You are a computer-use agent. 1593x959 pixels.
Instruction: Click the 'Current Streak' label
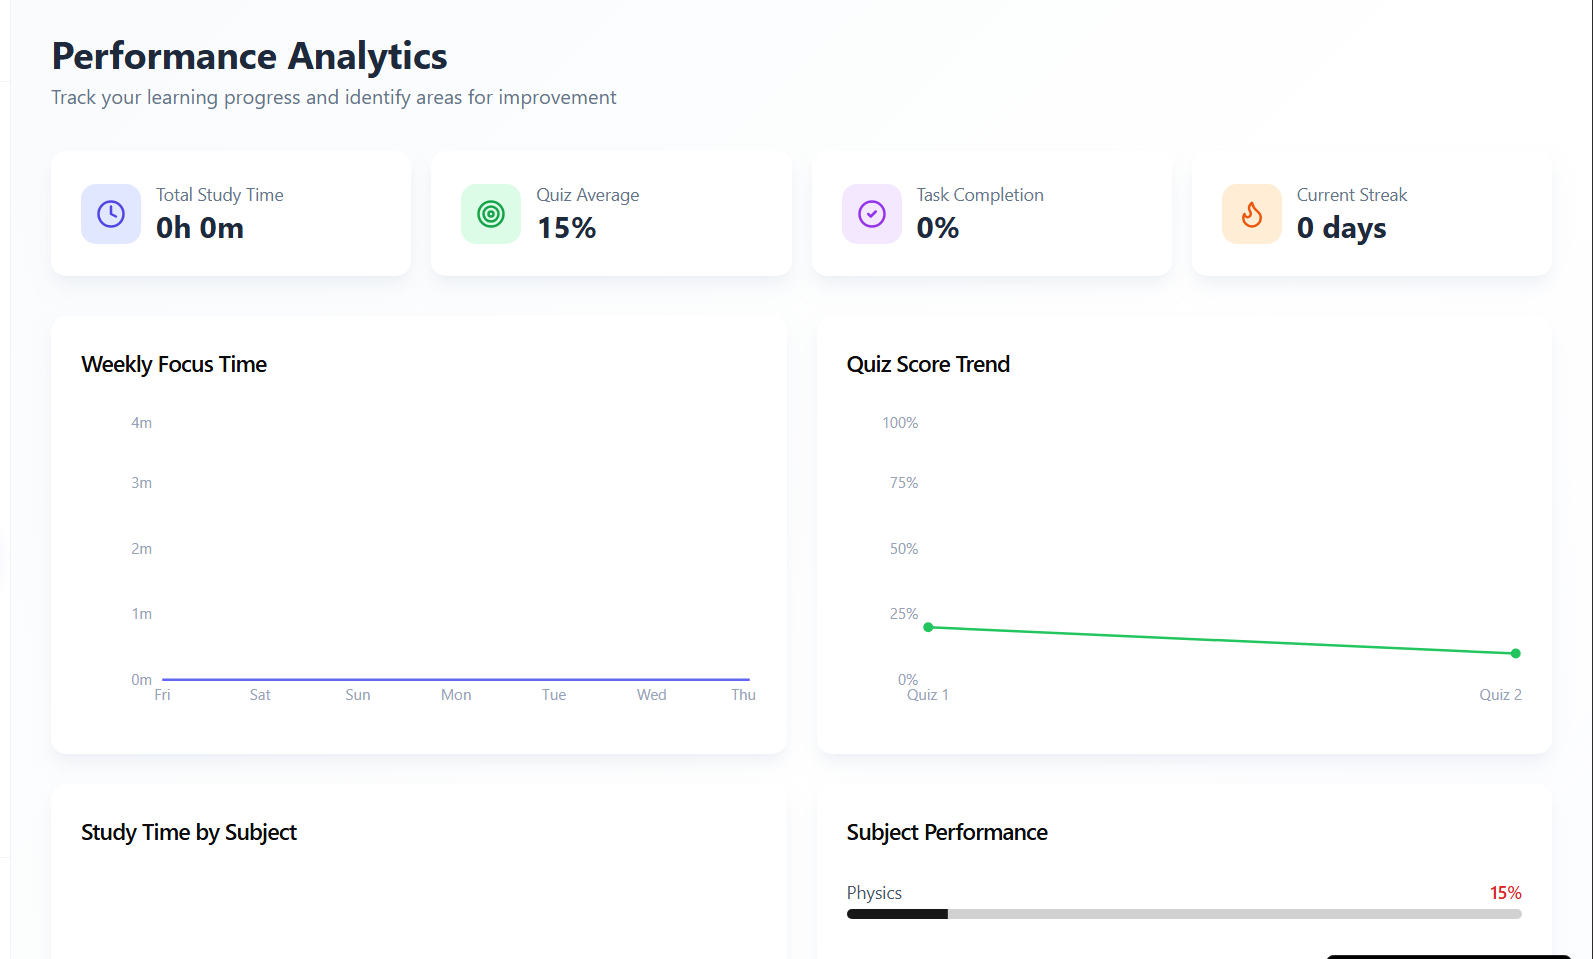(1352, 195)
